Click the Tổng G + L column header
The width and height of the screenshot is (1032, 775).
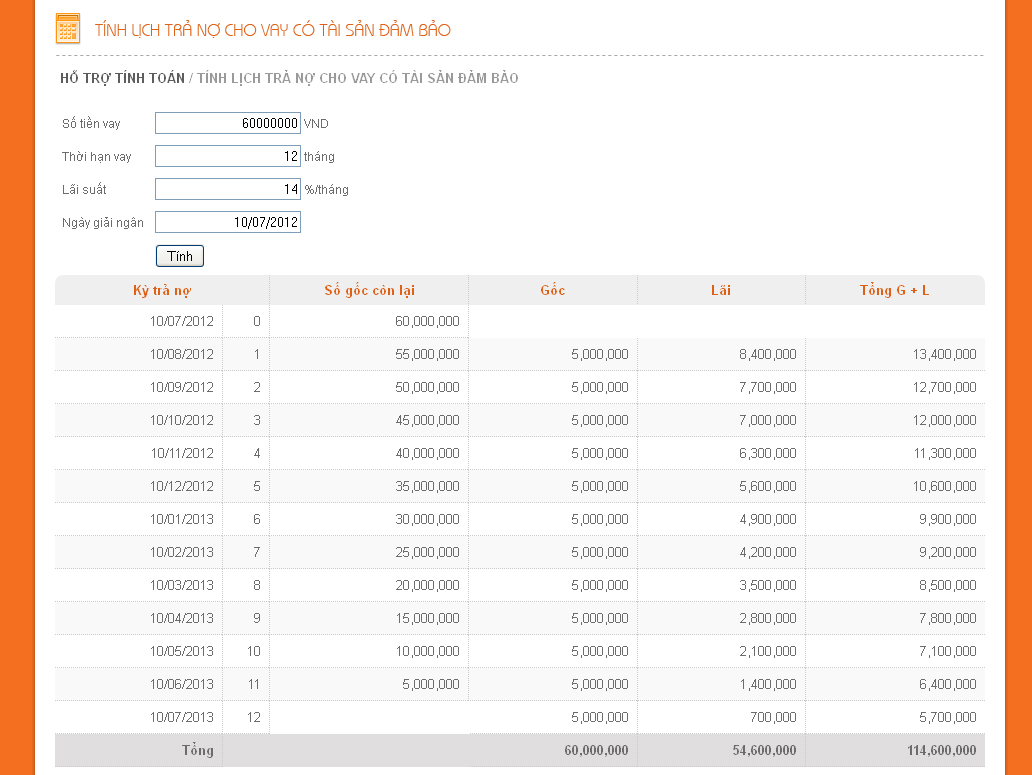[x=894, y=290]
